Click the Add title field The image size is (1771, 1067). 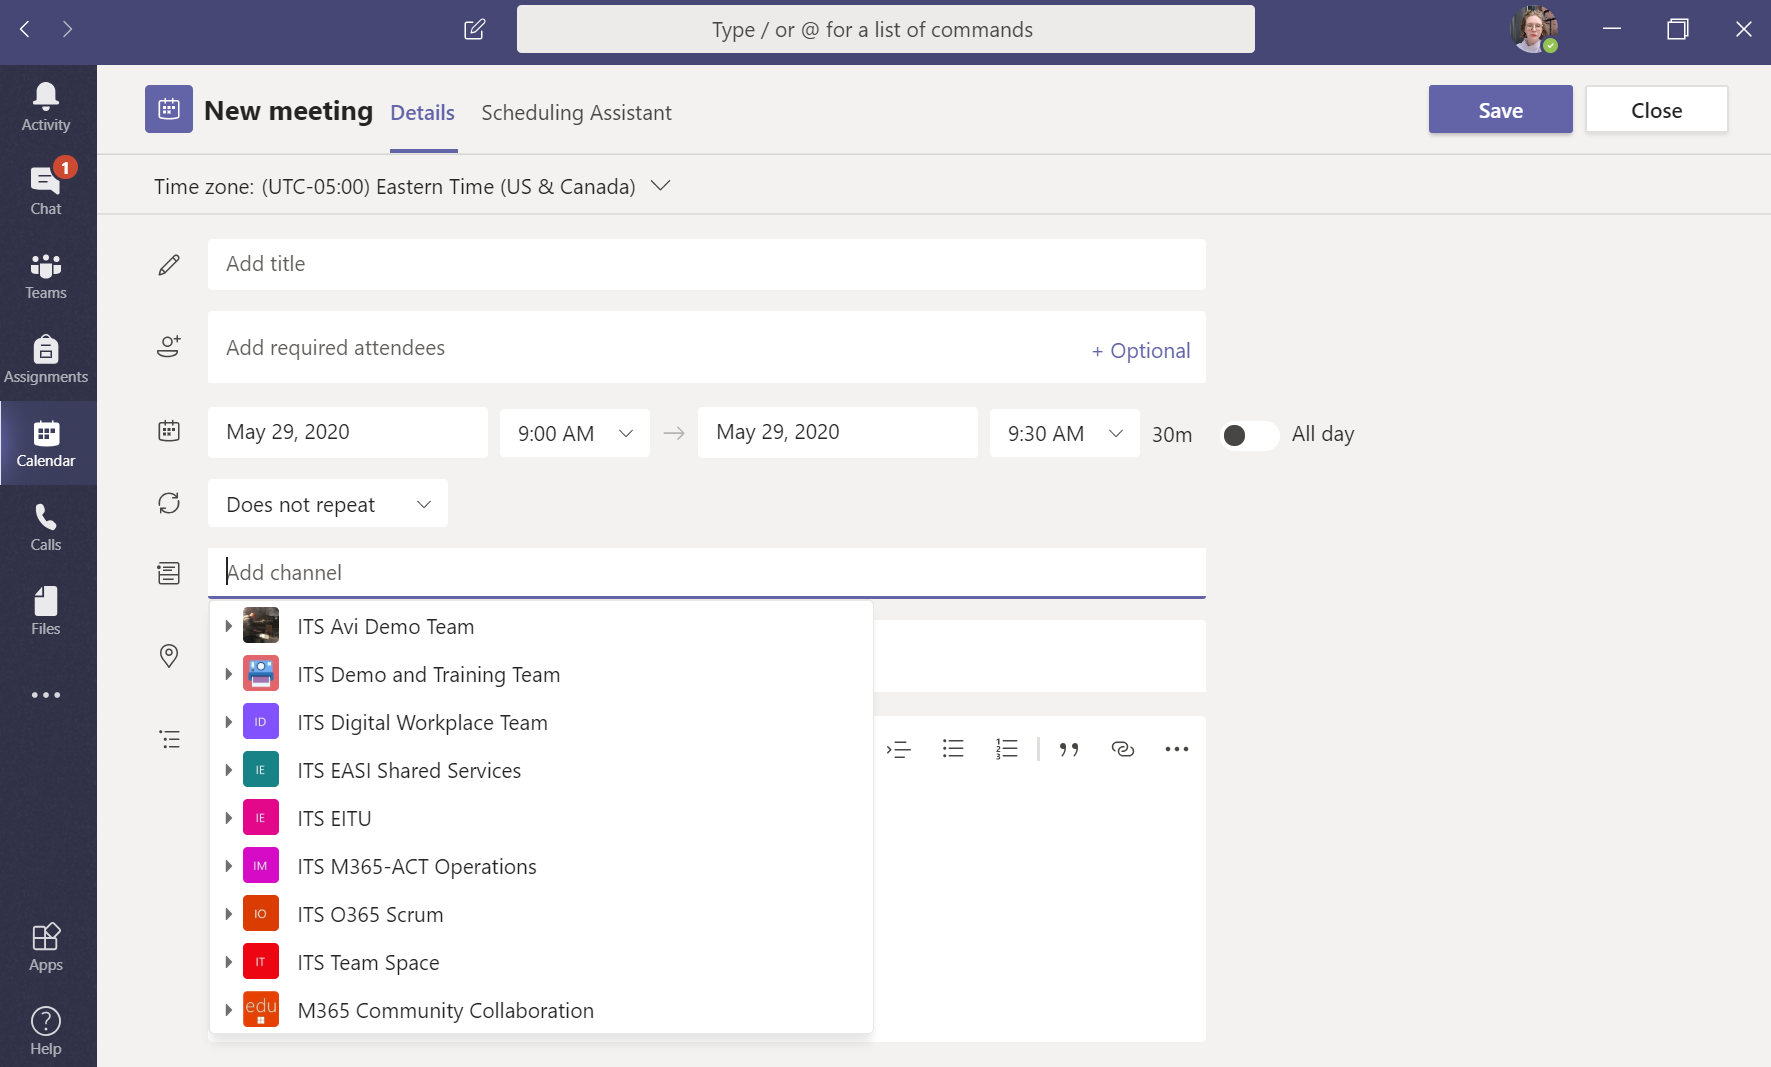[x=707, y=264]
